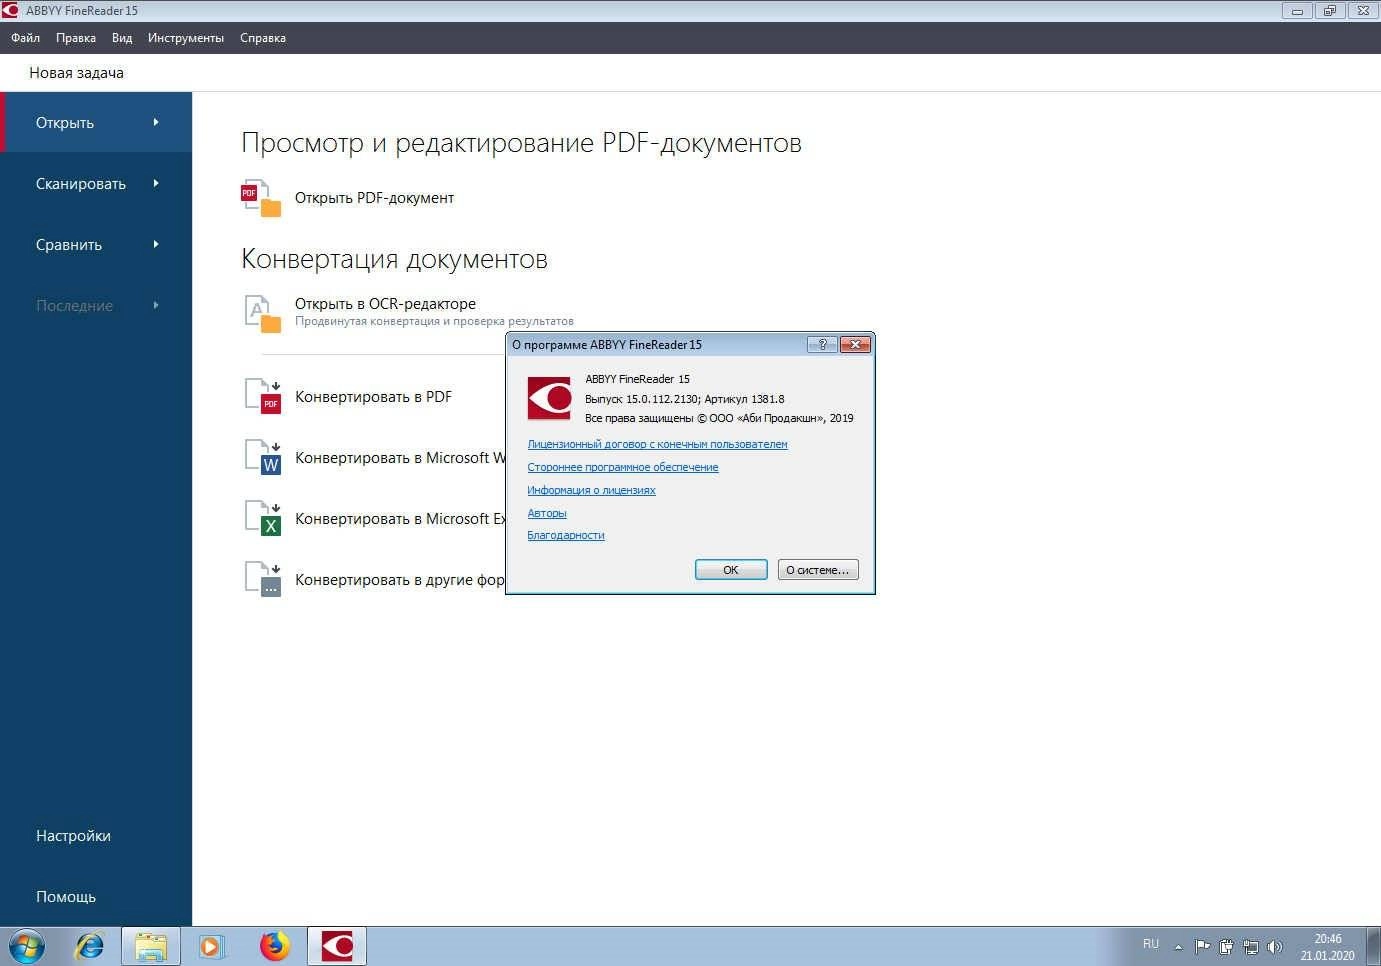The width and height of the screenshot is (1381, 966).
Task: Click the Convert to Microsoft Excel icon
Action: [263, 518]
